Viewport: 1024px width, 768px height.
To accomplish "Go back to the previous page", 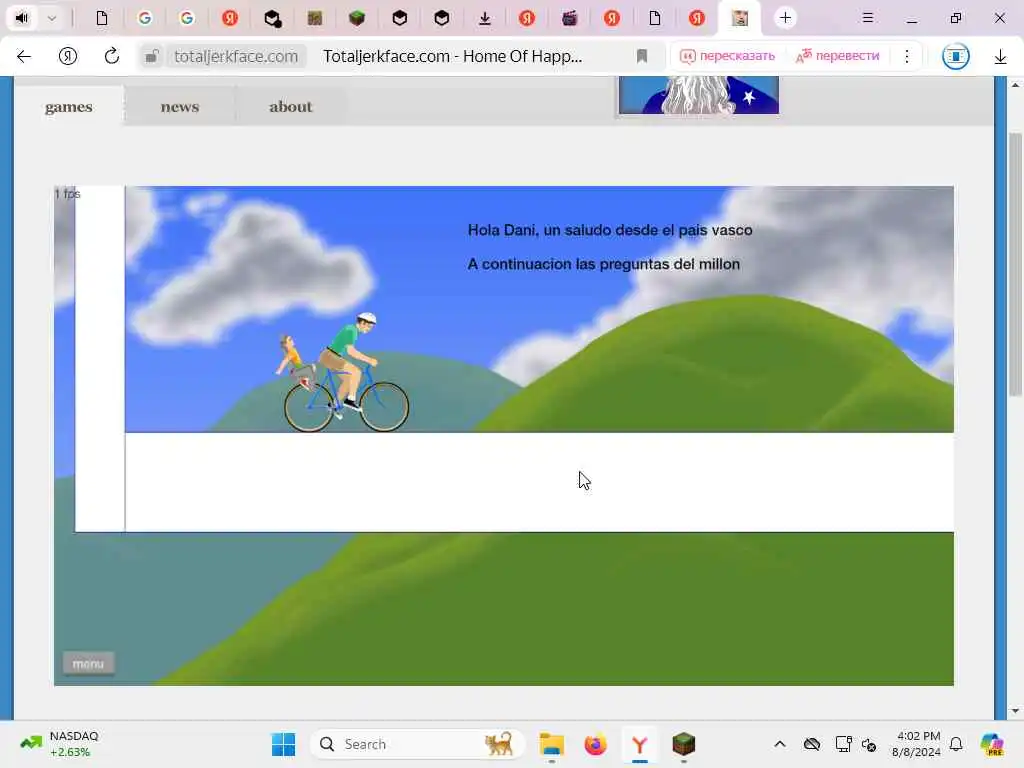I will 24,56.
